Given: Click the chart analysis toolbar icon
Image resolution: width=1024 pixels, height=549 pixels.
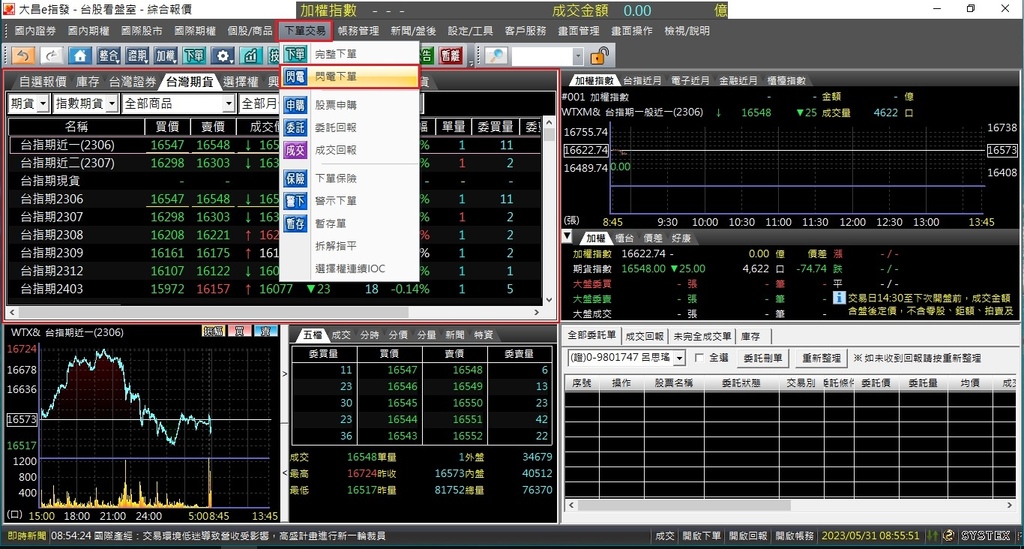Looking at the screenshot, I should (251, 55).
